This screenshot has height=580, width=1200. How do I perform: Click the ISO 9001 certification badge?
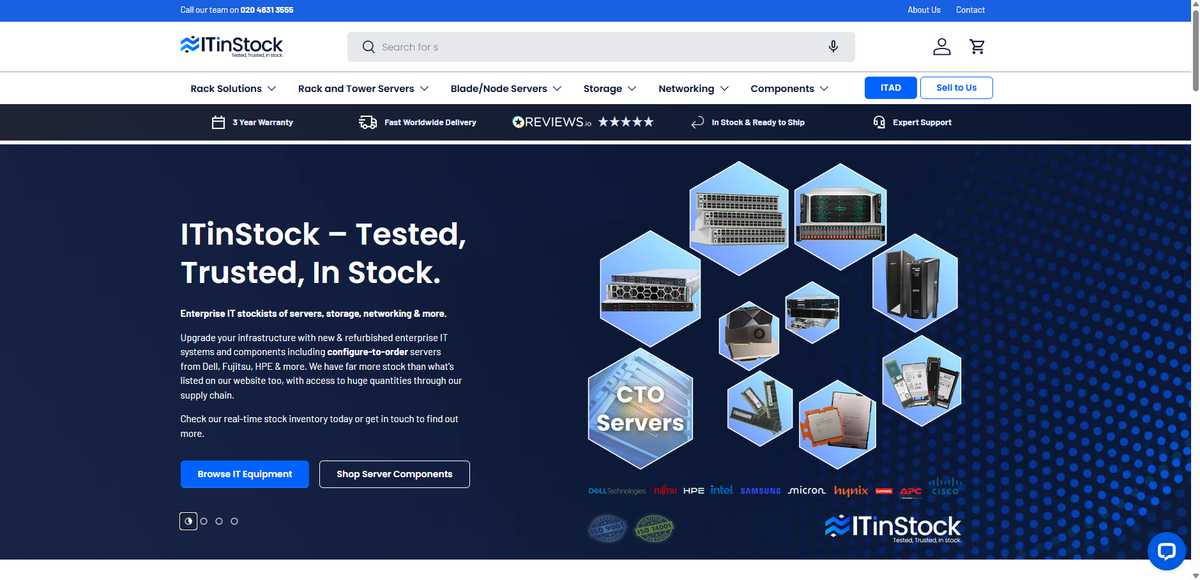tap(605, 527)
